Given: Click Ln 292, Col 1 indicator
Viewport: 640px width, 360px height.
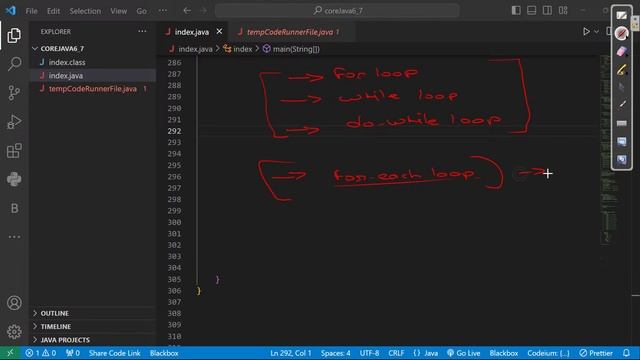Looking at the screenshot, I should 291,353.
